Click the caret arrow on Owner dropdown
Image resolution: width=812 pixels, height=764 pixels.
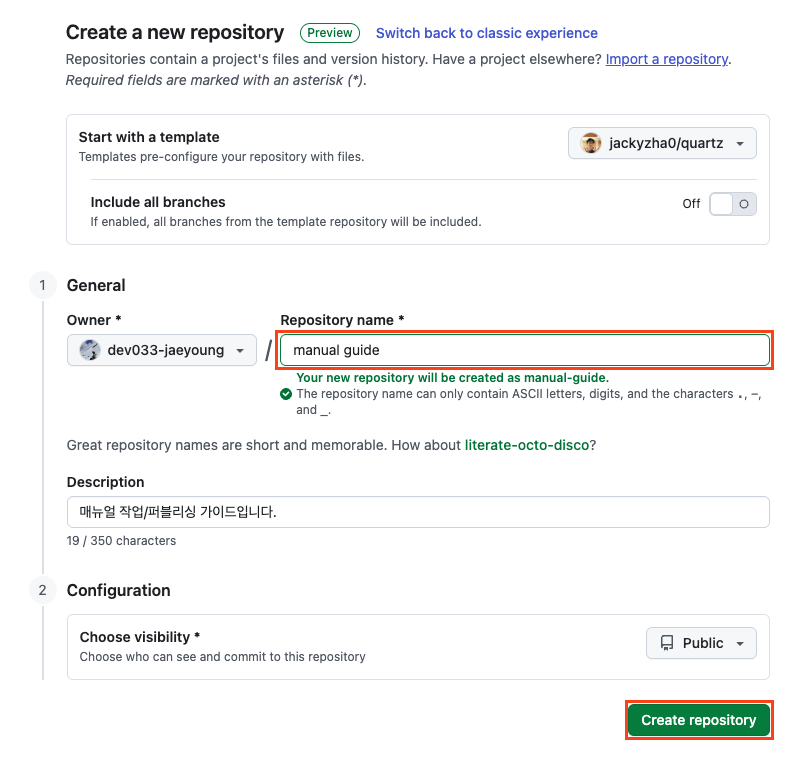pos(240,351)
